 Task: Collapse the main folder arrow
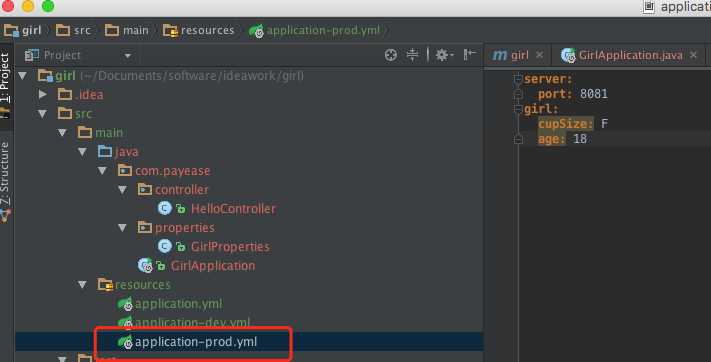click(63, 132)
